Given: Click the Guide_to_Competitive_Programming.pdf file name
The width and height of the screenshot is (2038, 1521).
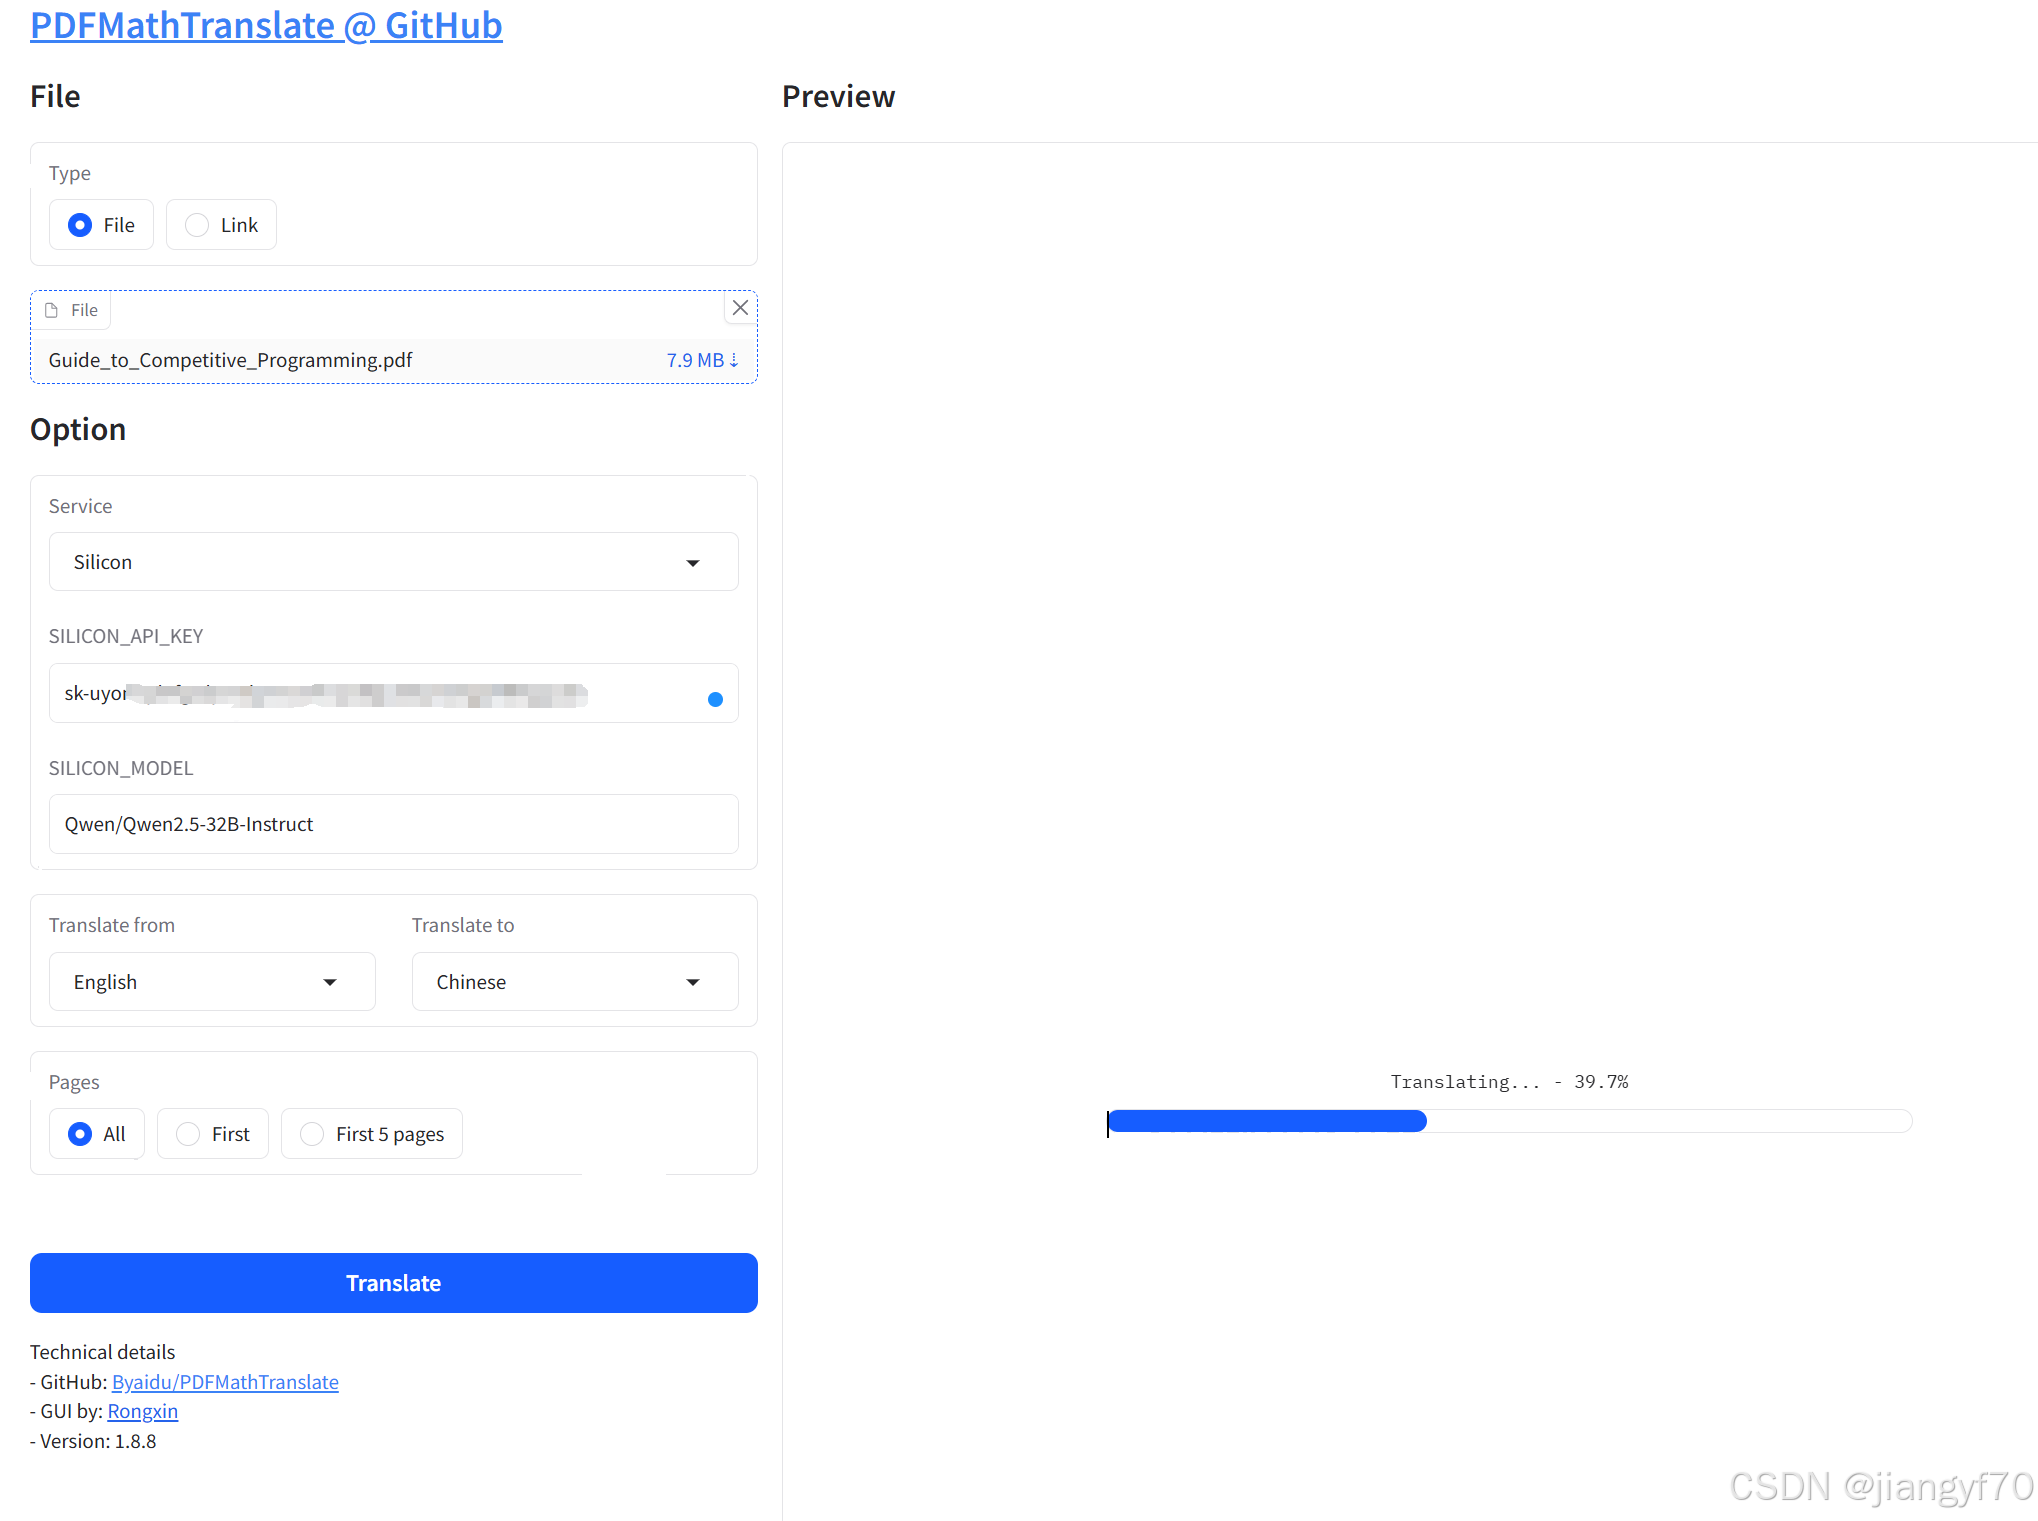Looking at the screenshot, I should point(230,360).
